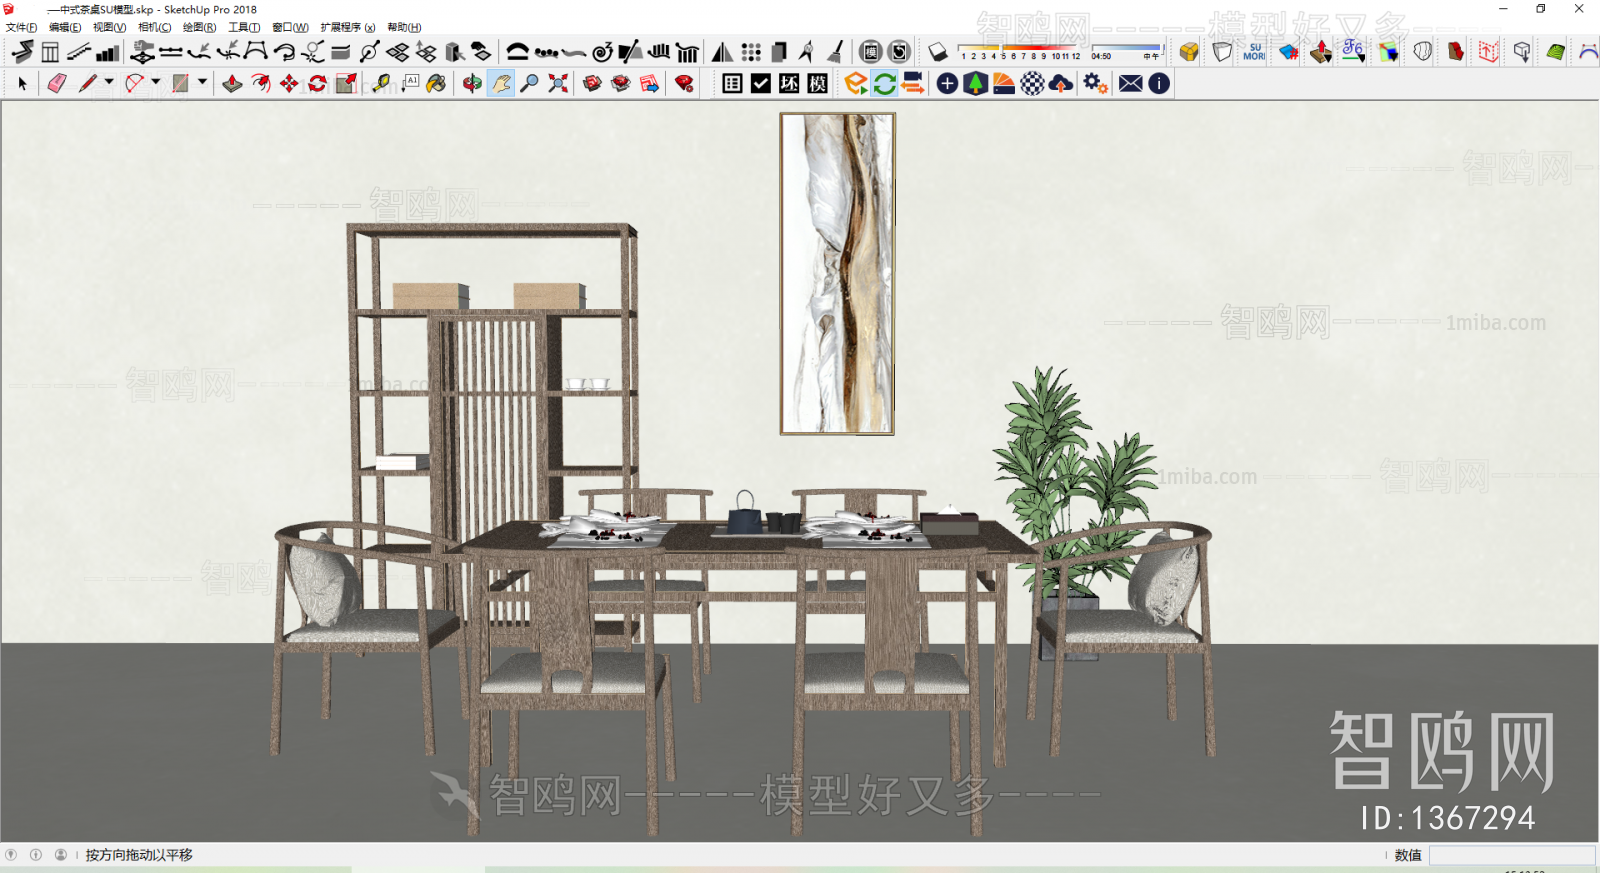Click the envelope mail icon

pos(1130,84)
